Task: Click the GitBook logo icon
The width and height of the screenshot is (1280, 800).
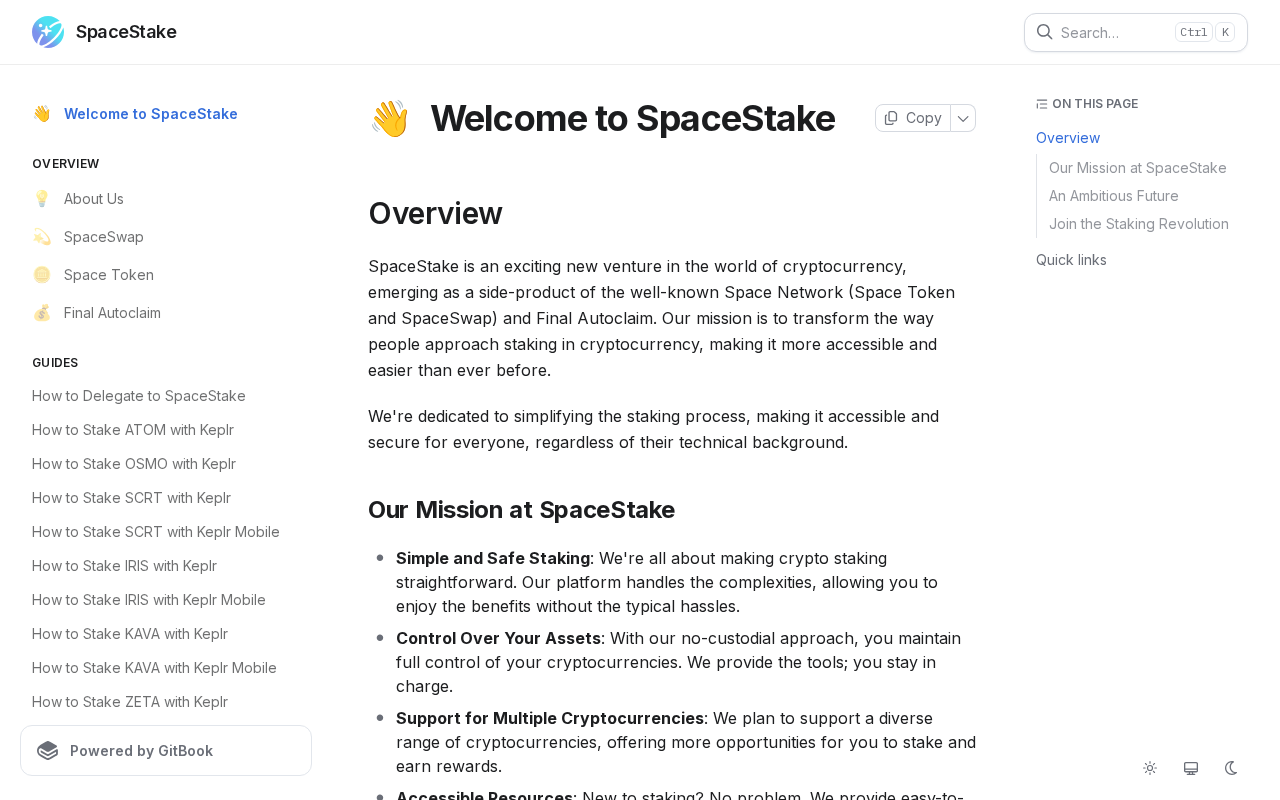Action: pyautogui.click(x=47, y=751)
